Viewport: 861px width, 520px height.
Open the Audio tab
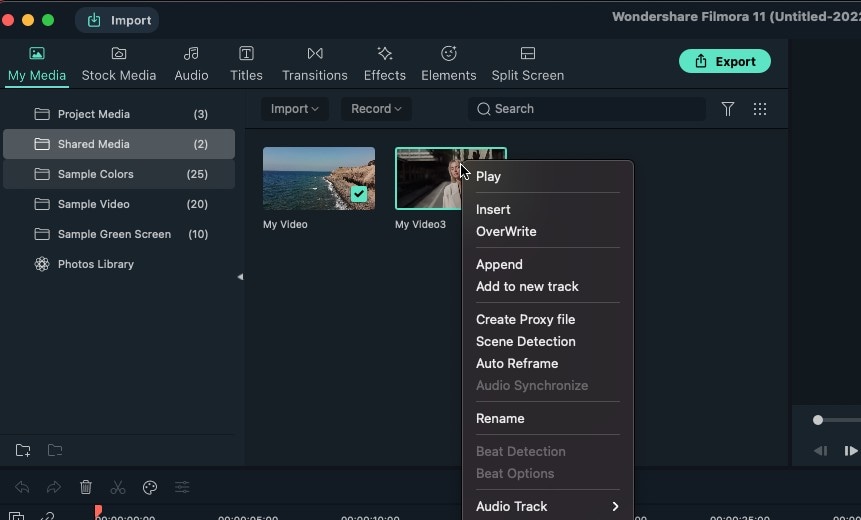click(x=191, y=64)
